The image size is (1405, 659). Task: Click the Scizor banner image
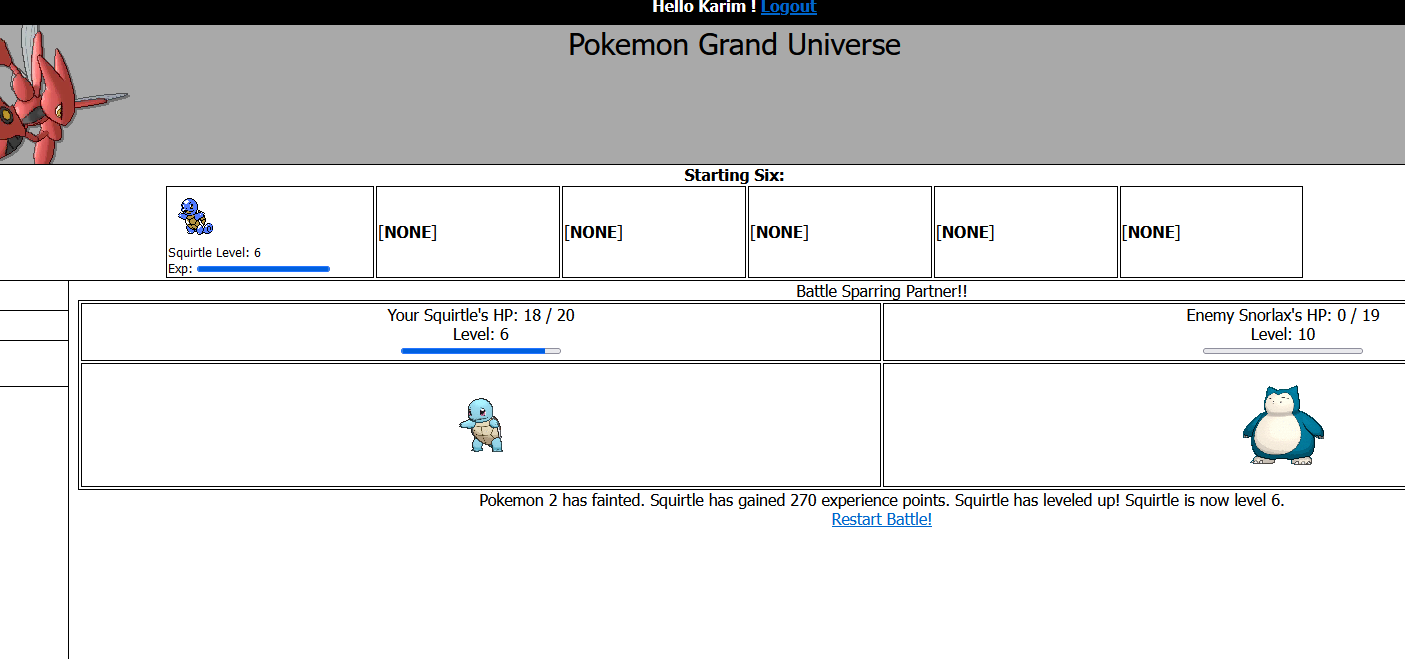click(x=64, y=94)
